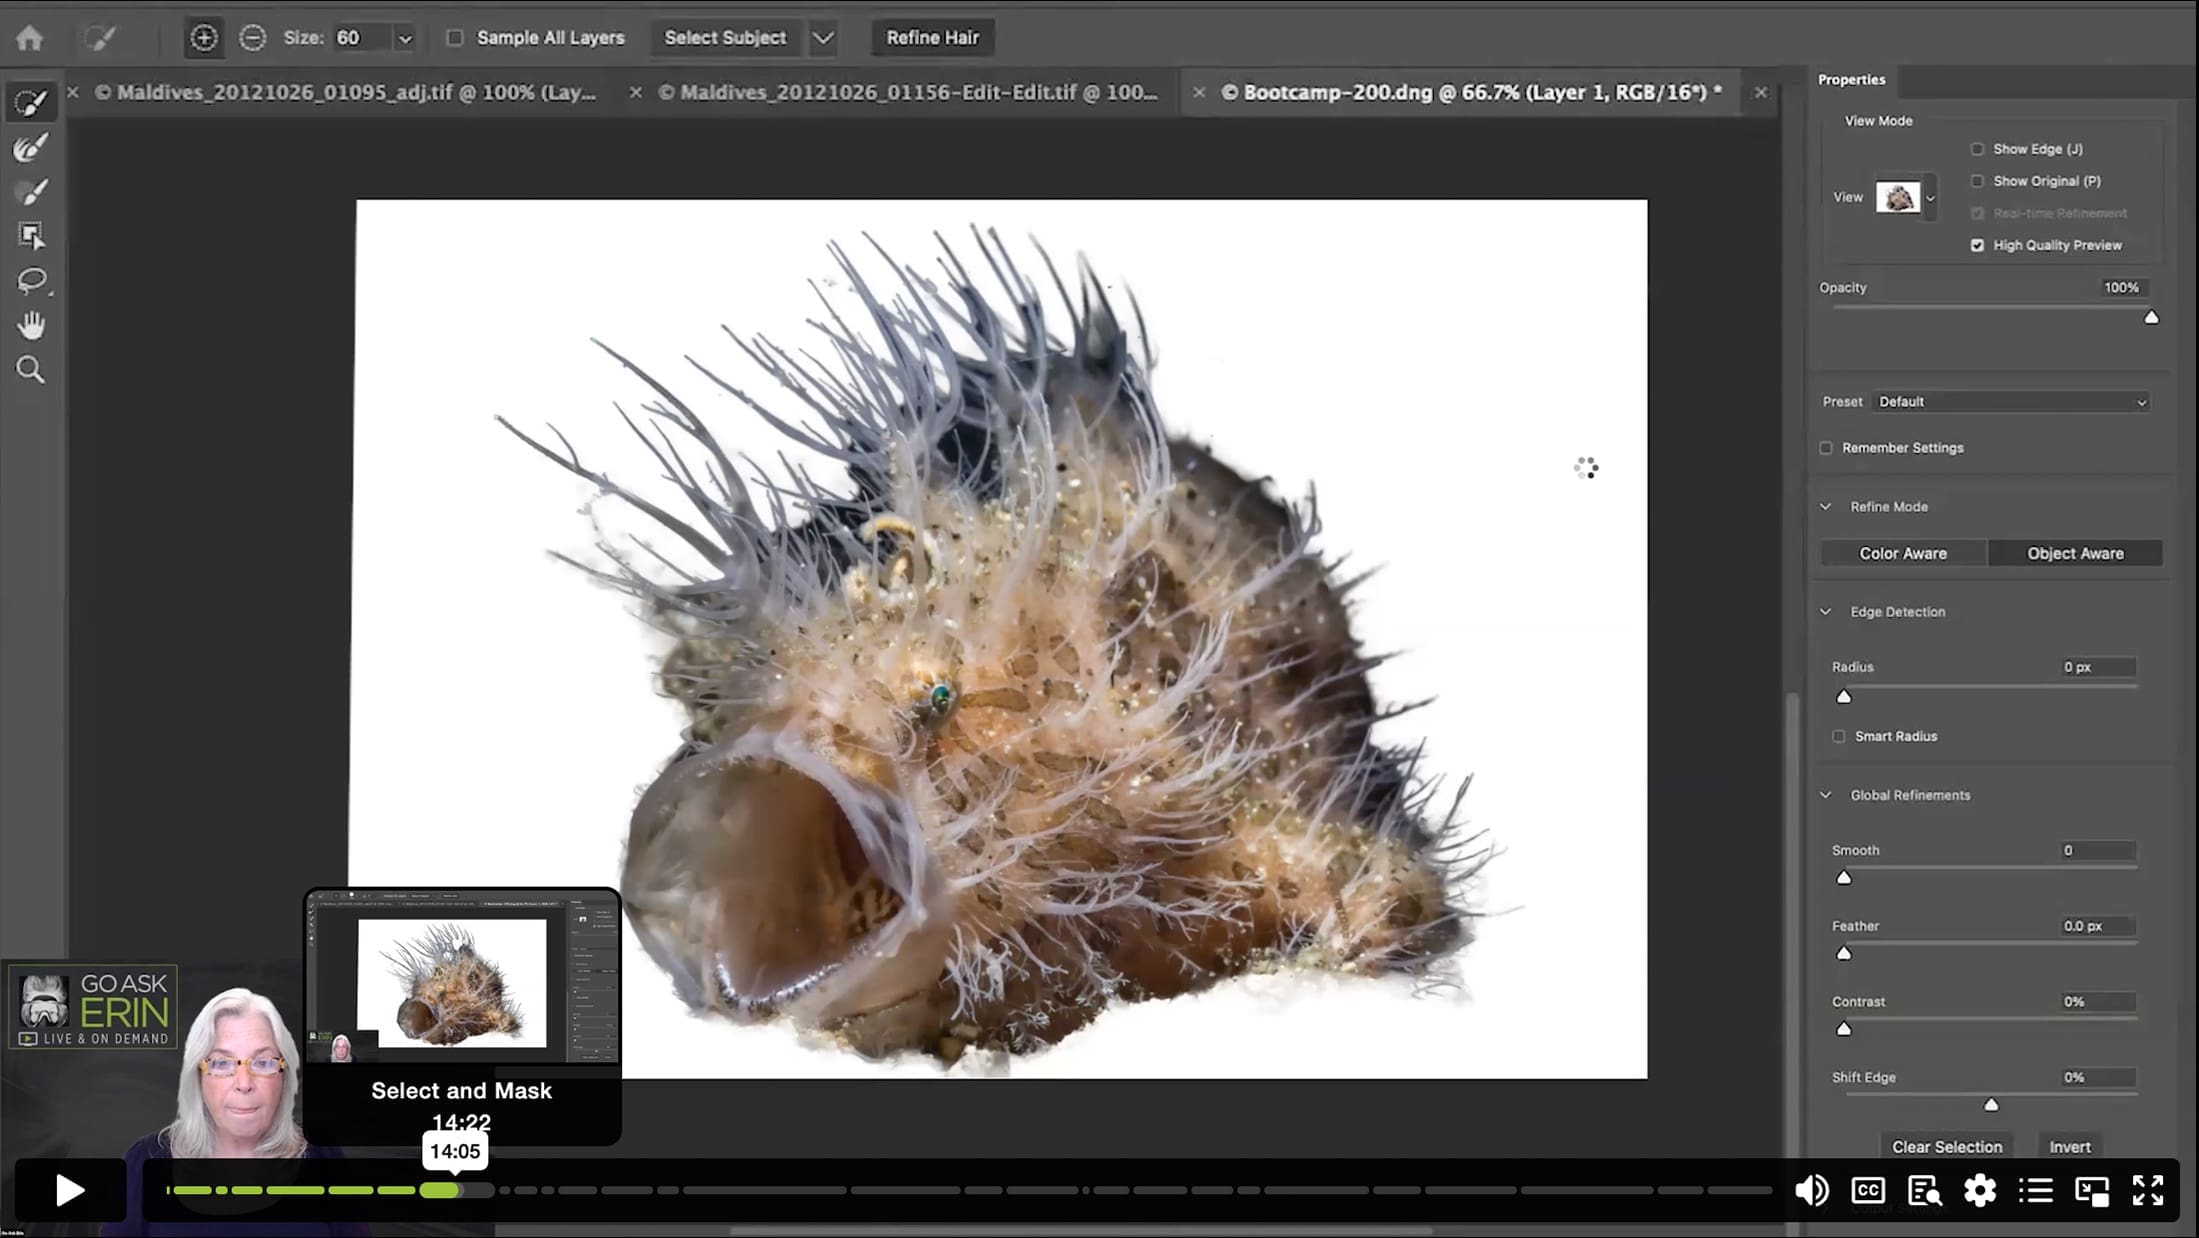Image resolution: width=2199 pixels, height=1238 pixels.
Task: Select the Object Selection tool
Action: pos(31,236)
